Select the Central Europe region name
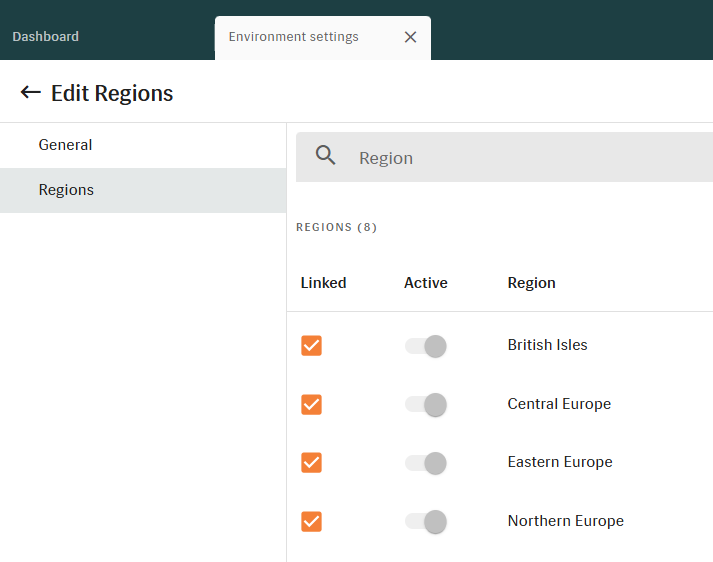The width and height of the screenshot is (713, 562). (559, 404)
